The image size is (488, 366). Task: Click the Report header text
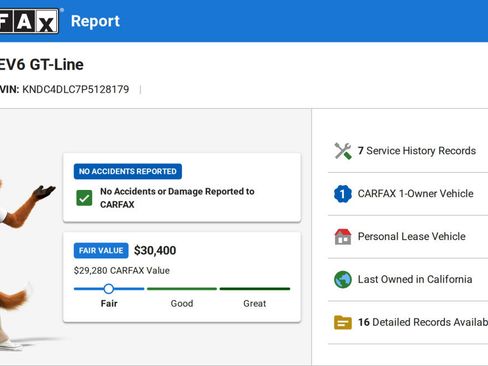click(x=95, y=22)
